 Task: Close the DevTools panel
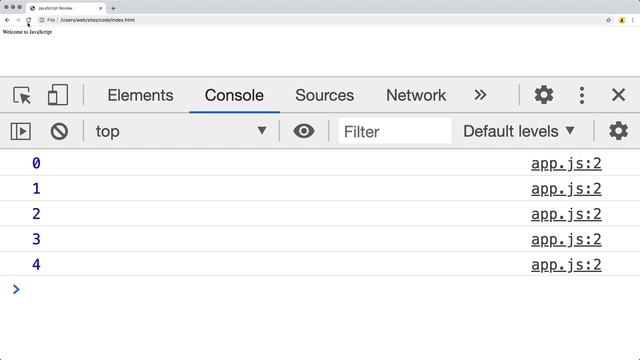[x=618, y=95]
